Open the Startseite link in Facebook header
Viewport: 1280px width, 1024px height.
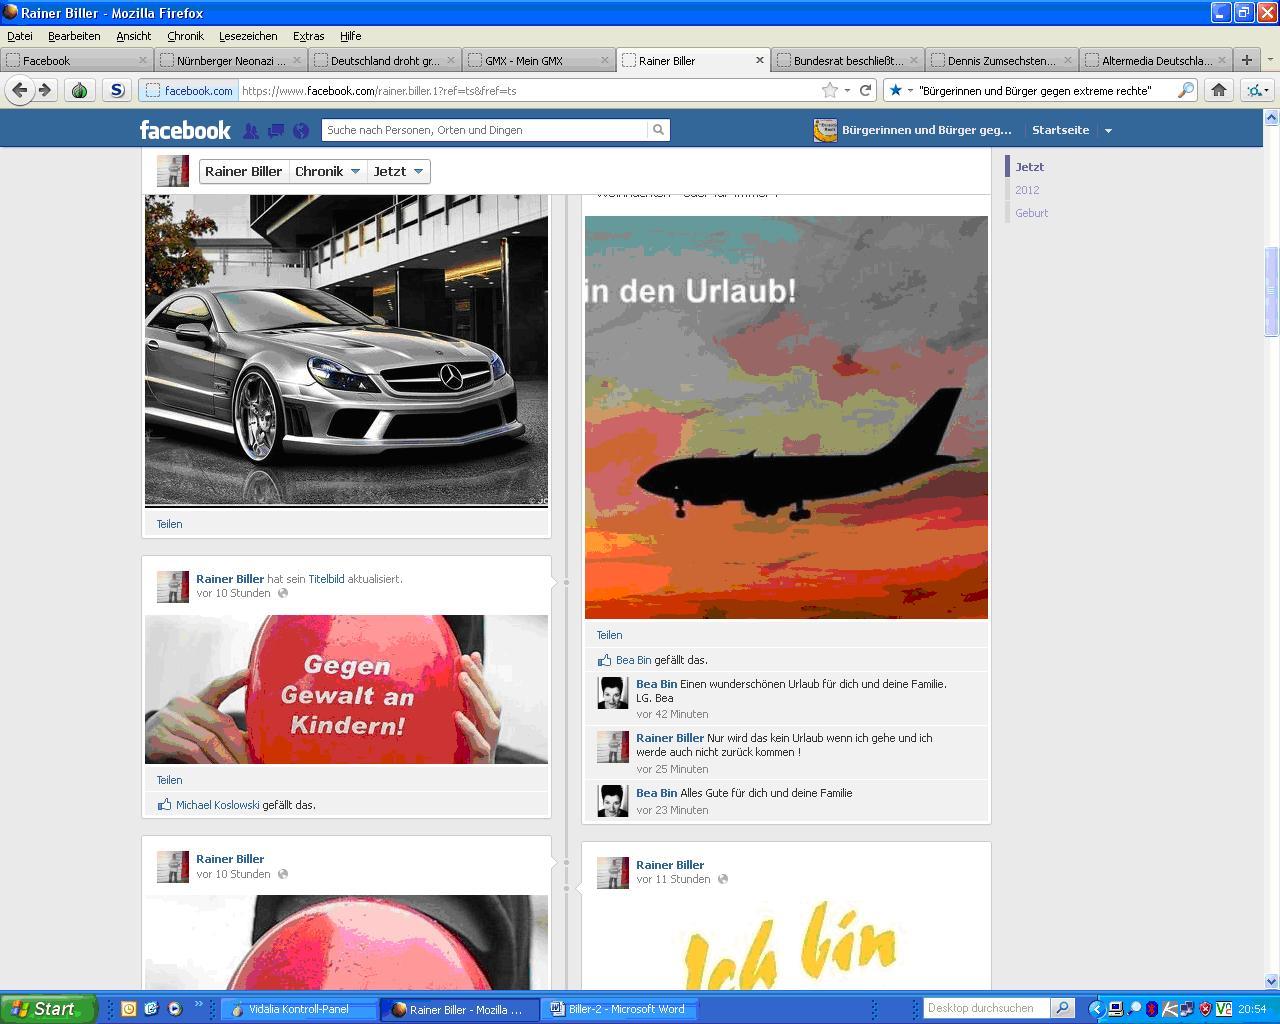coord(1060,130)
